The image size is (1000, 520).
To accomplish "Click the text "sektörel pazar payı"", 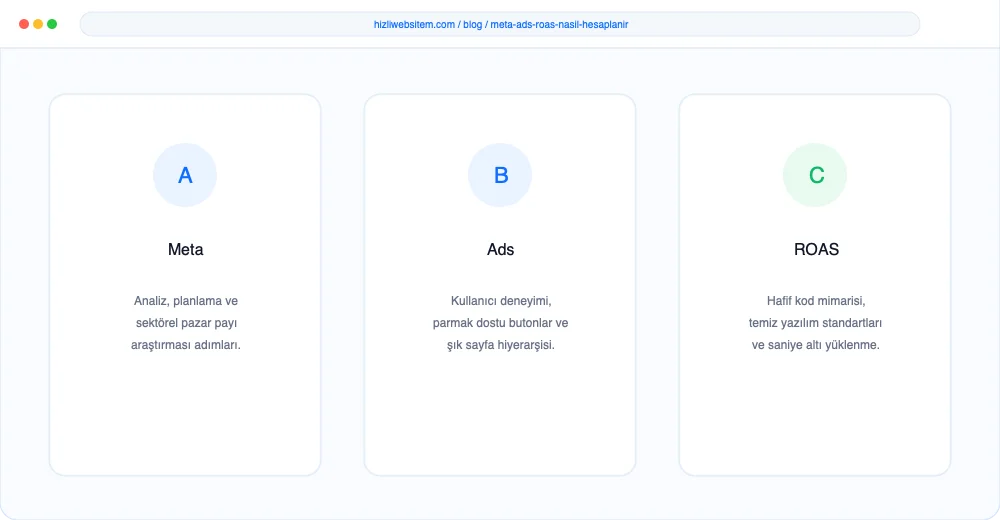I will pyautogui.click(x=186, y=323).
